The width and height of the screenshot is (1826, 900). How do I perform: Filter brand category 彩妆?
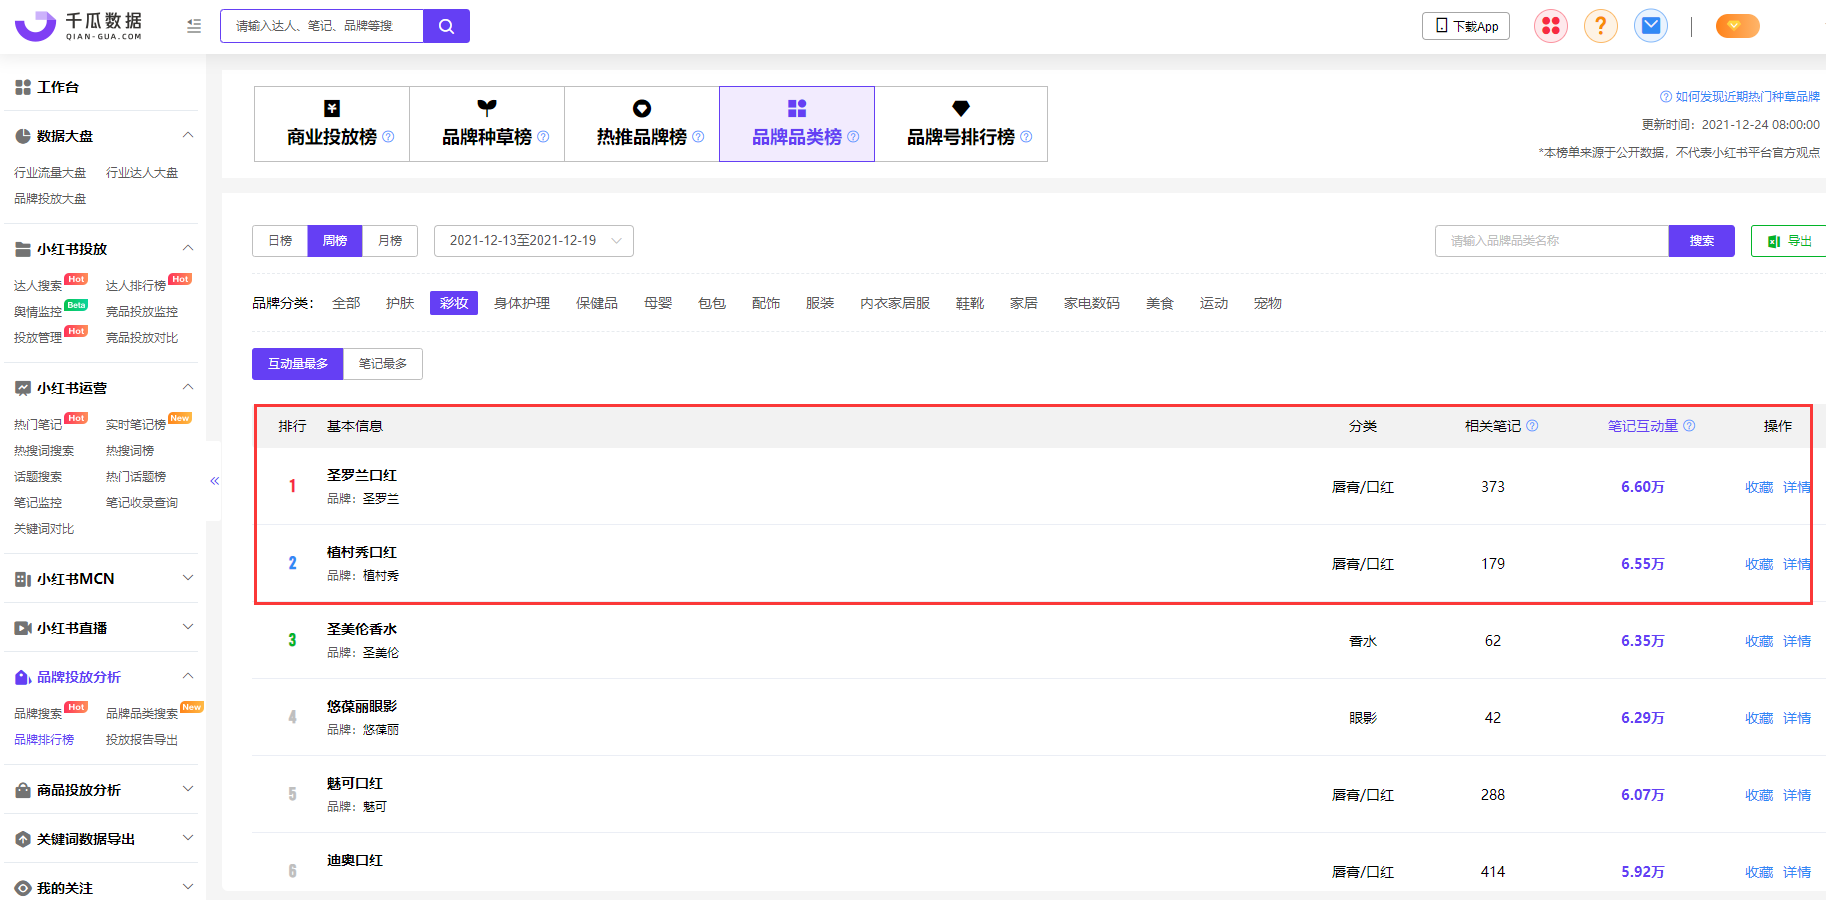point(454,303)
